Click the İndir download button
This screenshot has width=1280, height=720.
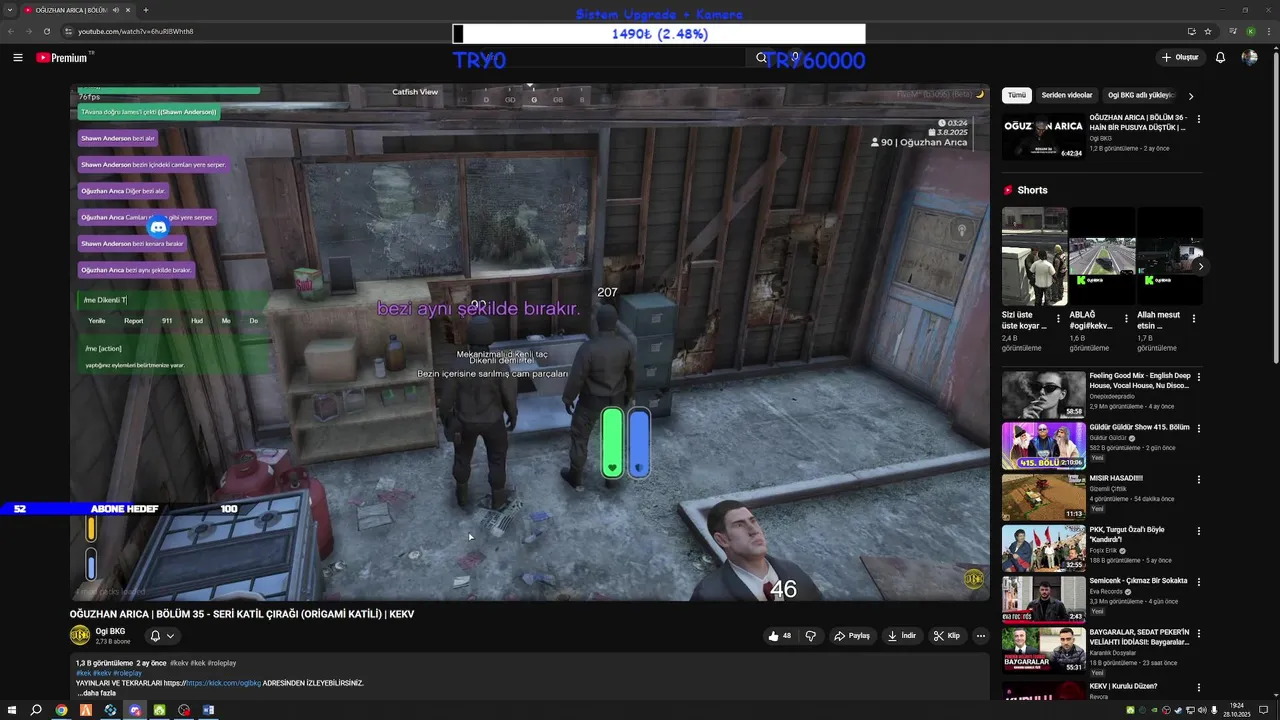pos(902,636)
